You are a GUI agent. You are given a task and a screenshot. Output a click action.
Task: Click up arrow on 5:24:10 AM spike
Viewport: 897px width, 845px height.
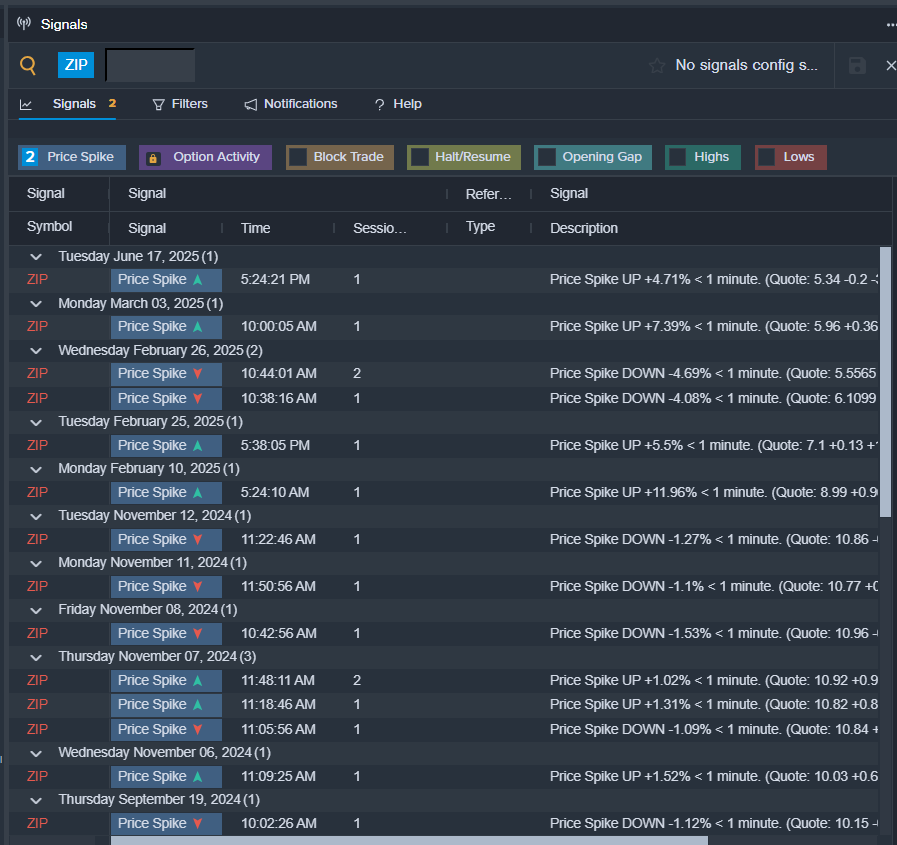(x=198, y=492)
